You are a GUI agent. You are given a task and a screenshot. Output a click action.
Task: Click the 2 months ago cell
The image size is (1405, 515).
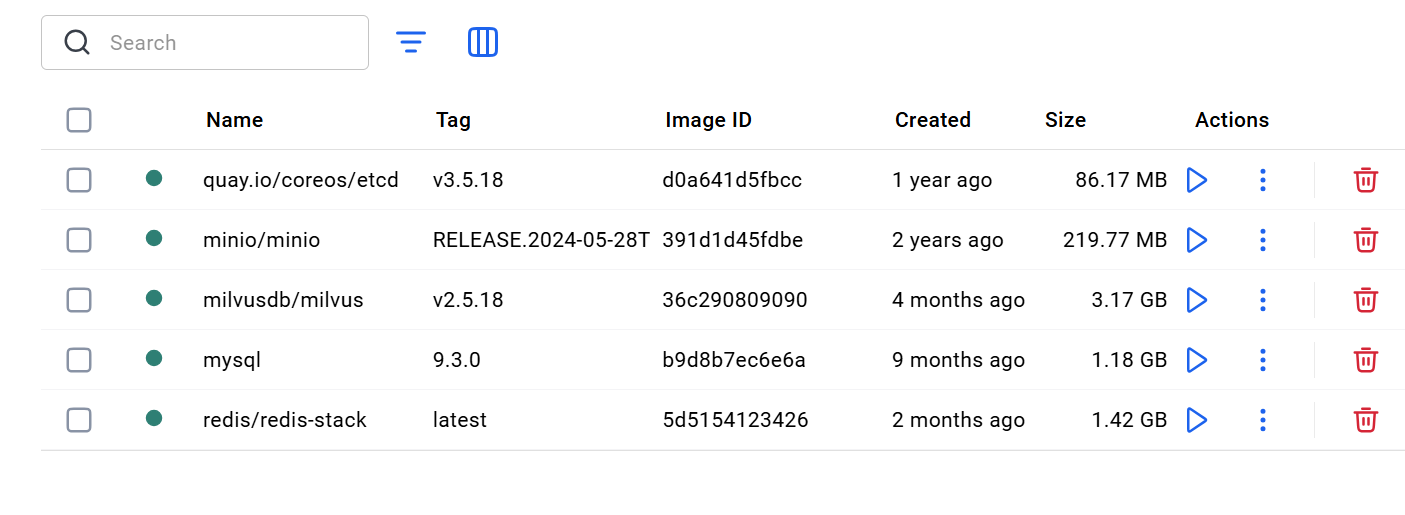pyautogui.click(x=959, y=420)
